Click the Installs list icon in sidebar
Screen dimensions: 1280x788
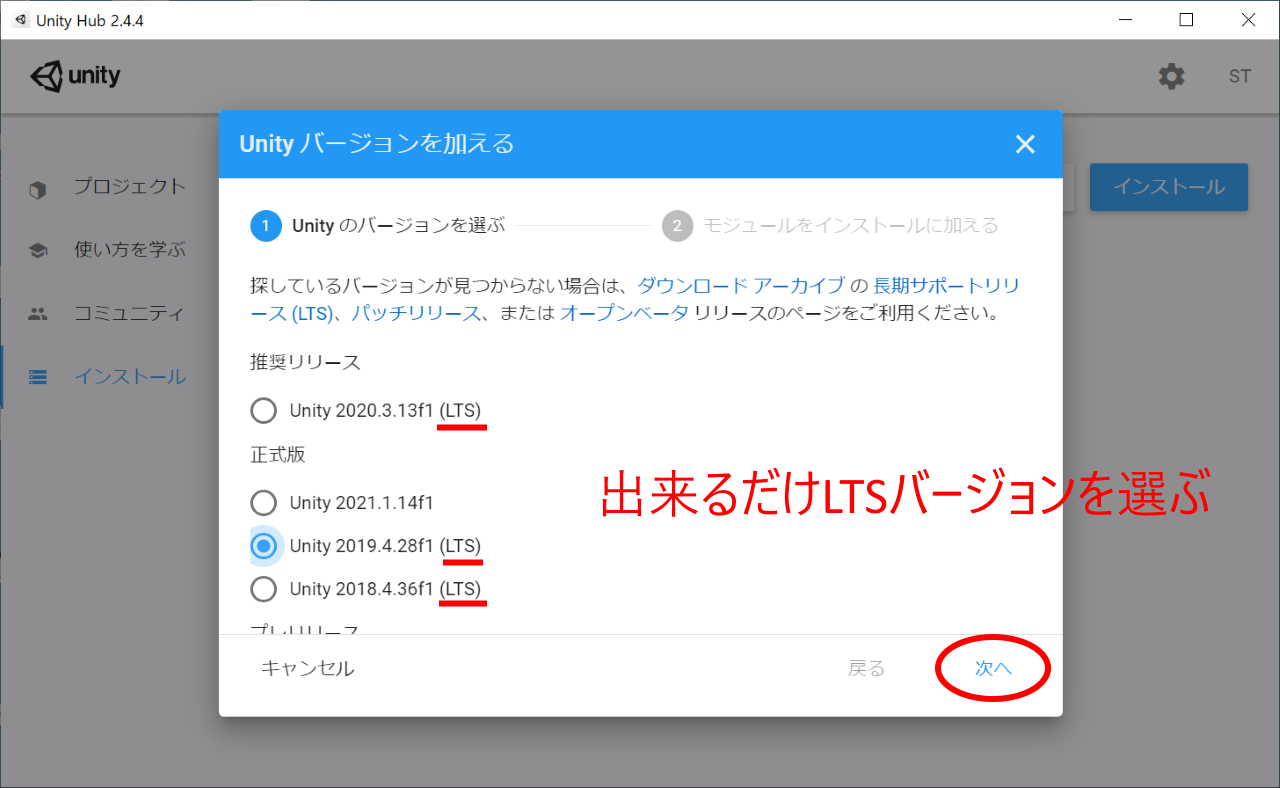click(x=38, y=377)
